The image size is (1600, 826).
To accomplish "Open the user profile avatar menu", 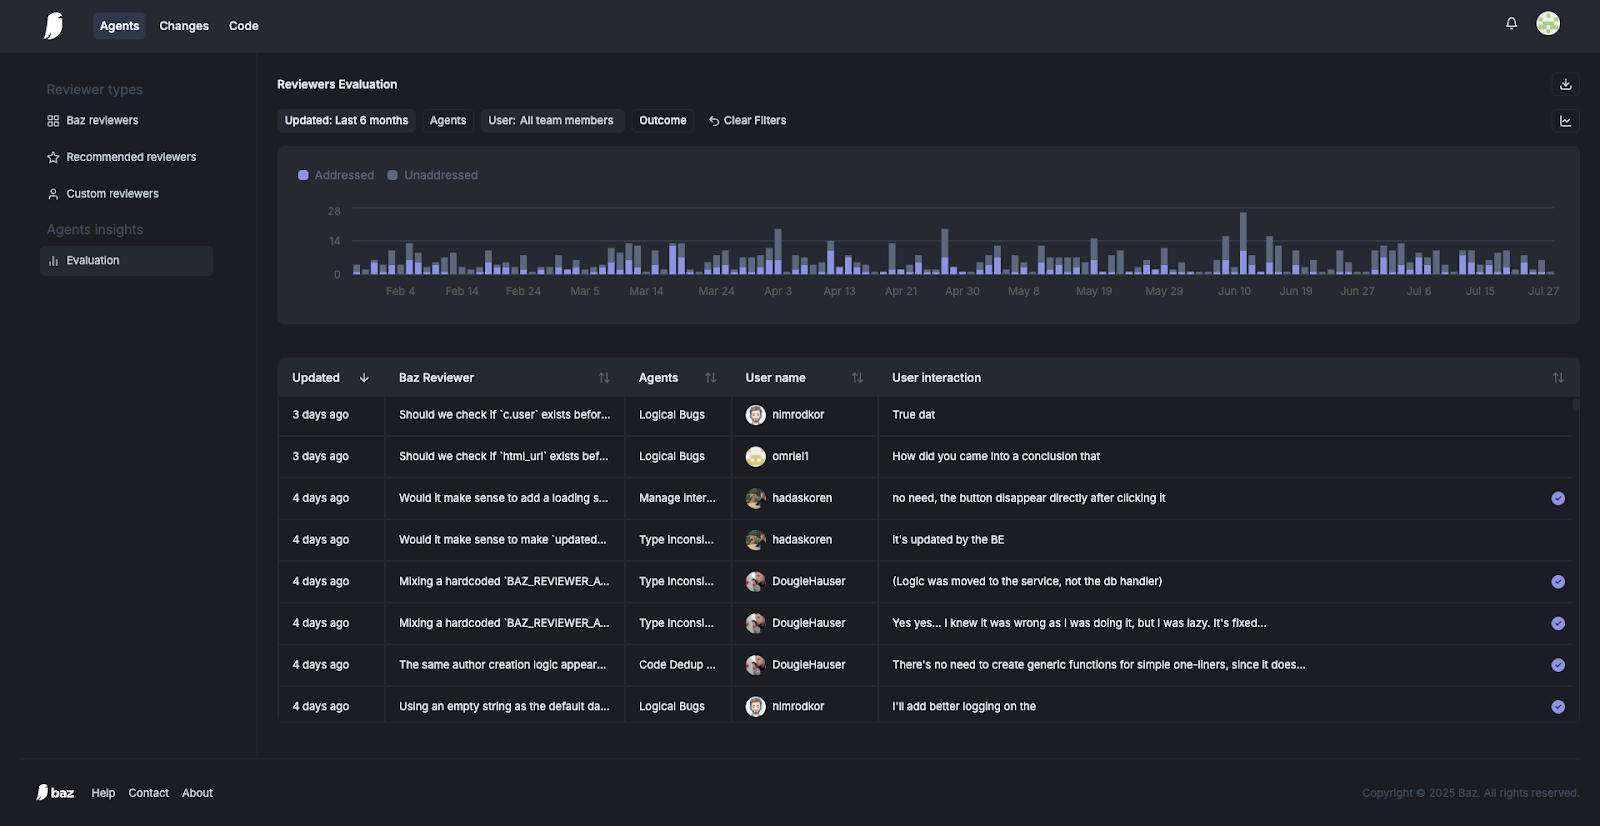I will pyautogui.click(x=1548, y=23).
